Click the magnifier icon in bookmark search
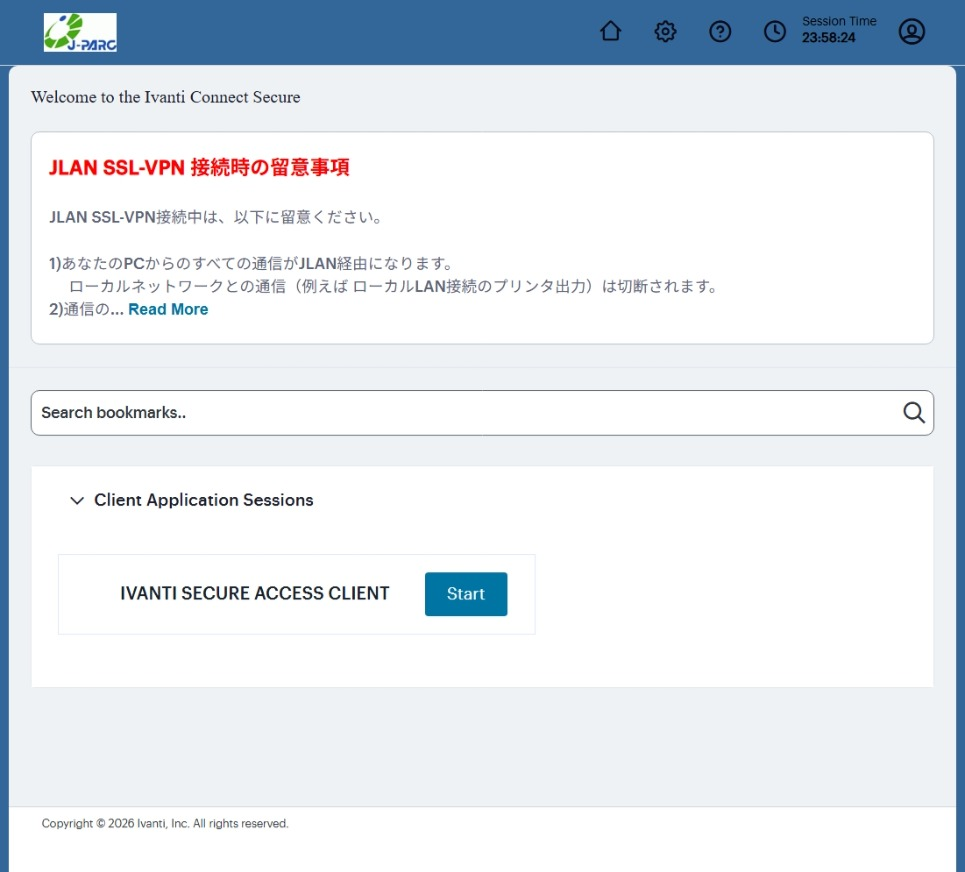The height and width of the screenshot is (872, 965). coord(913,413)
